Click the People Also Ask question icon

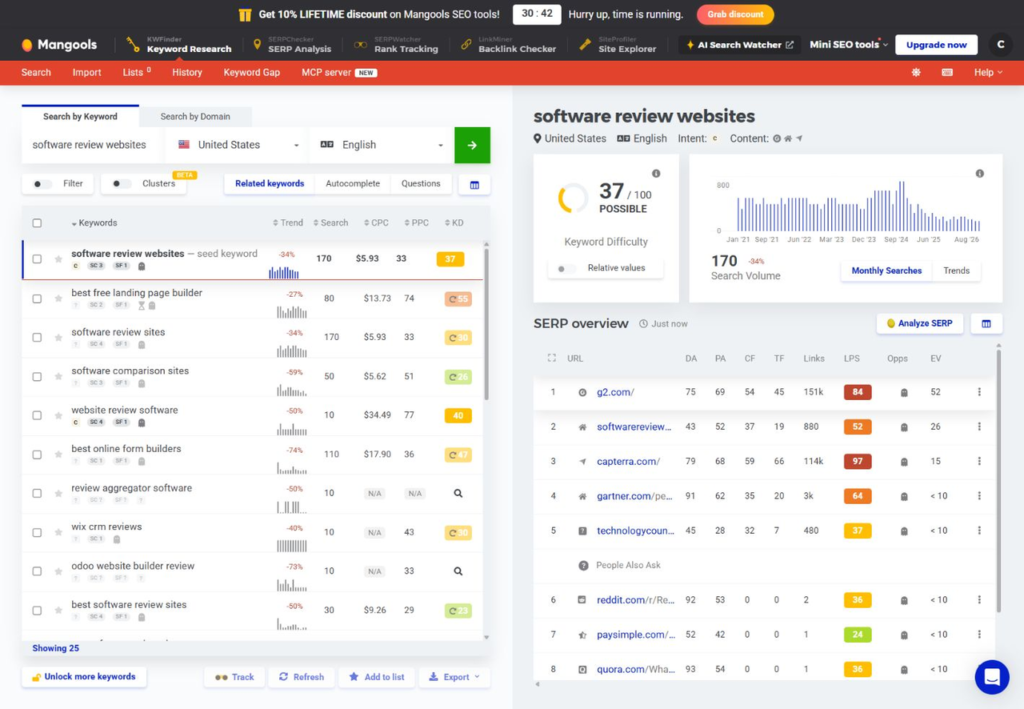click(583, 565)
